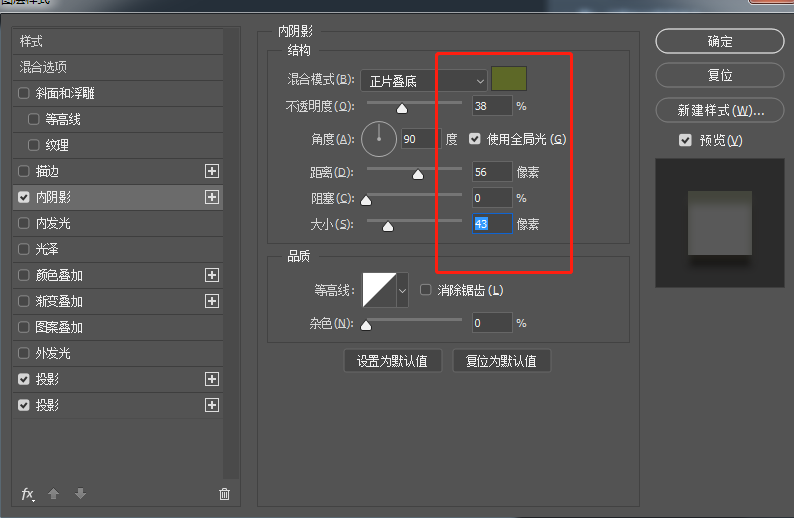Click plus icon on first 投影 row
This screenshot has height=518, width=794.
click(x=212, y=379)
